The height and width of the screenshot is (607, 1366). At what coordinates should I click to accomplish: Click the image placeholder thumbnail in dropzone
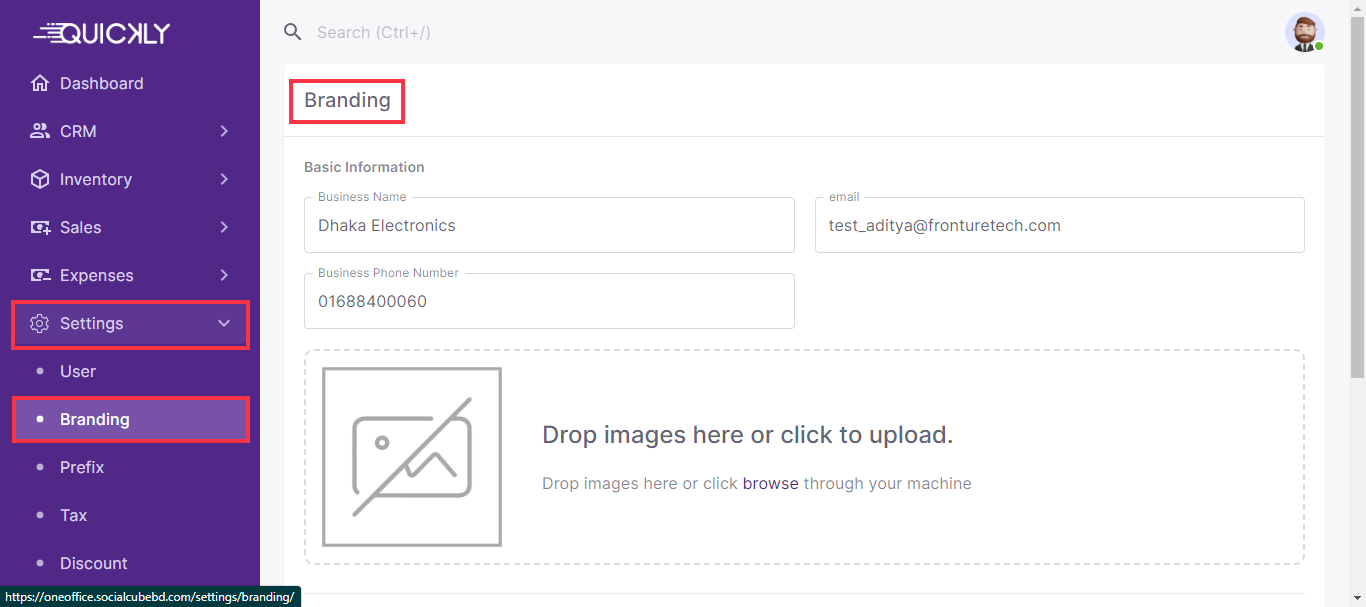click(x=412, y=457)
